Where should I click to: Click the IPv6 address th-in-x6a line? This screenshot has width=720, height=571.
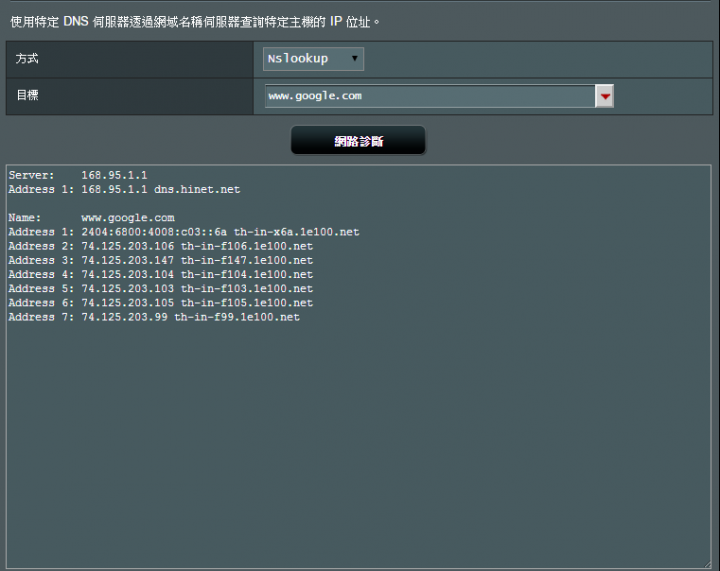click(184, 232)
